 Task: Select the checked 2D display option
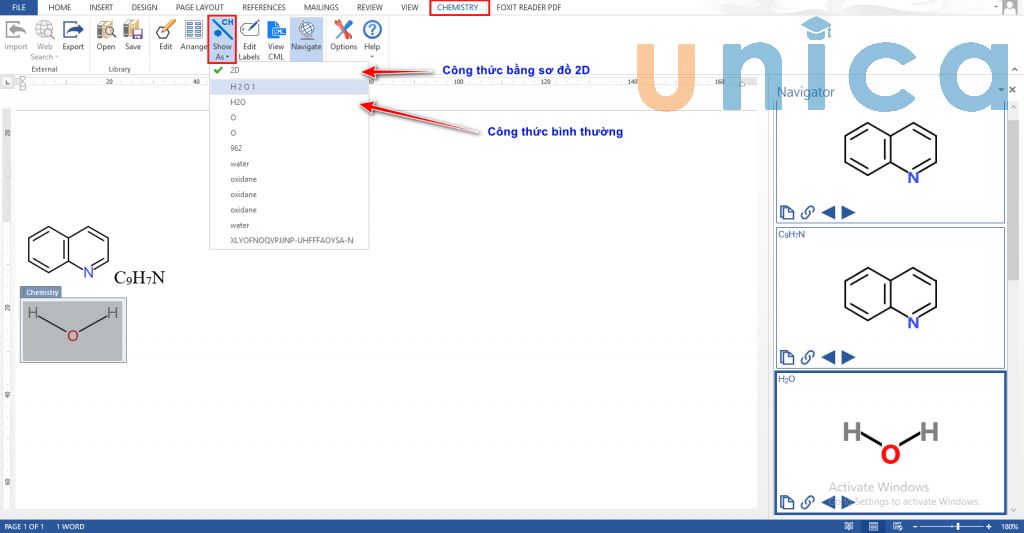click(289, 70)
